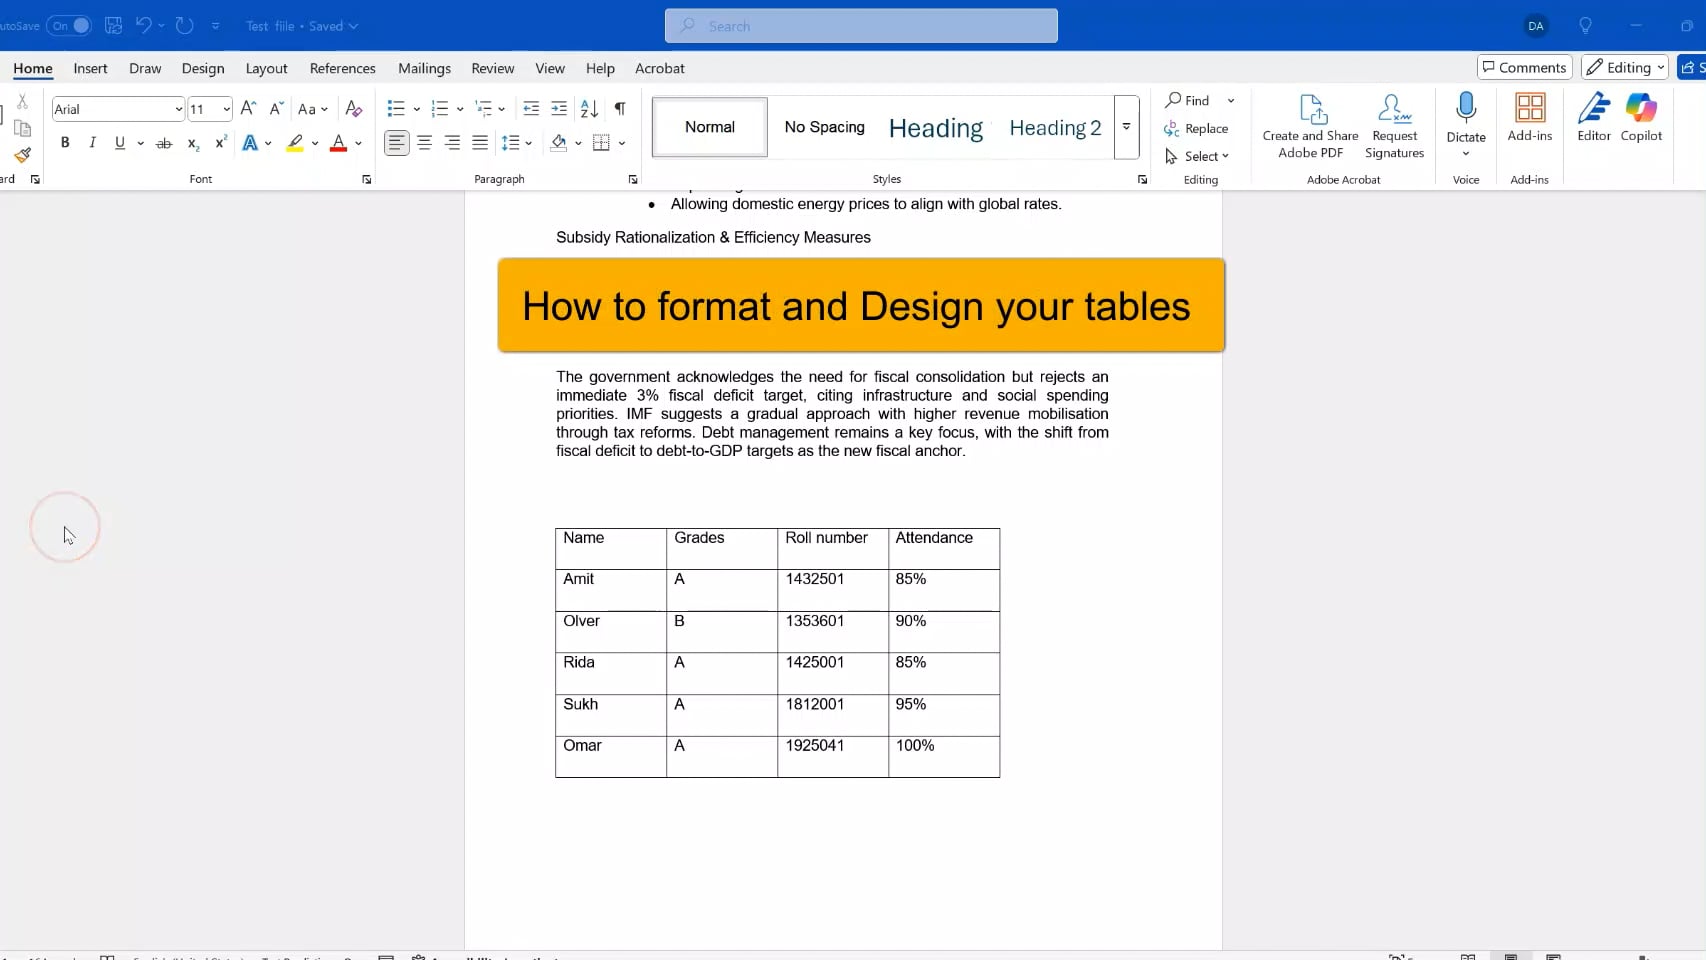Expand the Styles gallery

point(1126,128)
